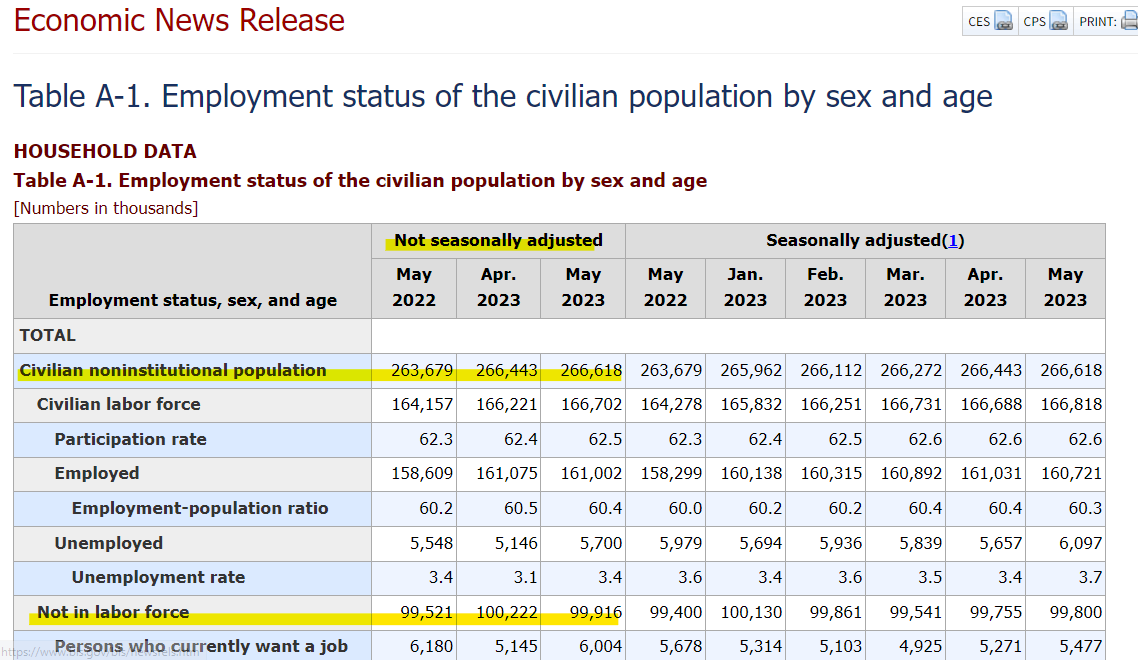1138x660 pixels.
Task: Select the Employment status, sex, and age header
Action: [193, 300]
